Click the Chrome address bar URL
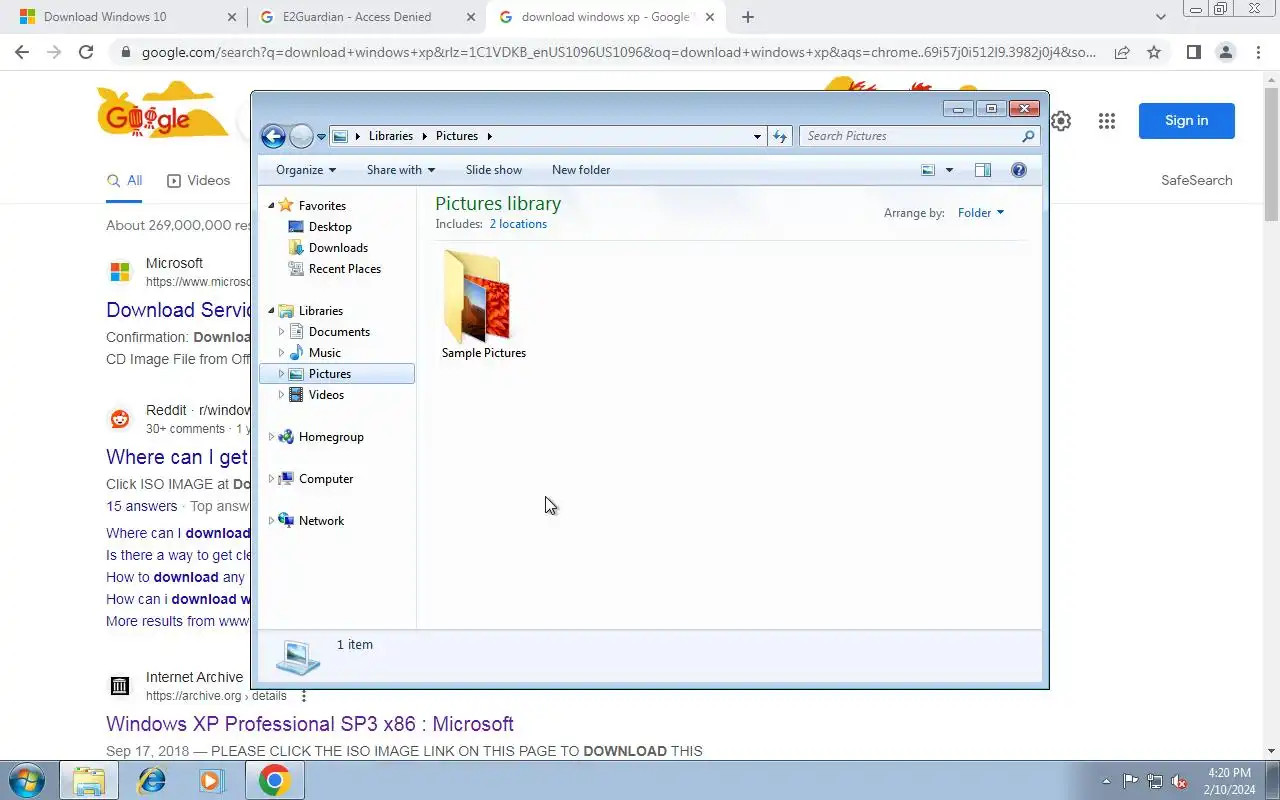Screen dimensions: 1280x800 click(619, 52)
